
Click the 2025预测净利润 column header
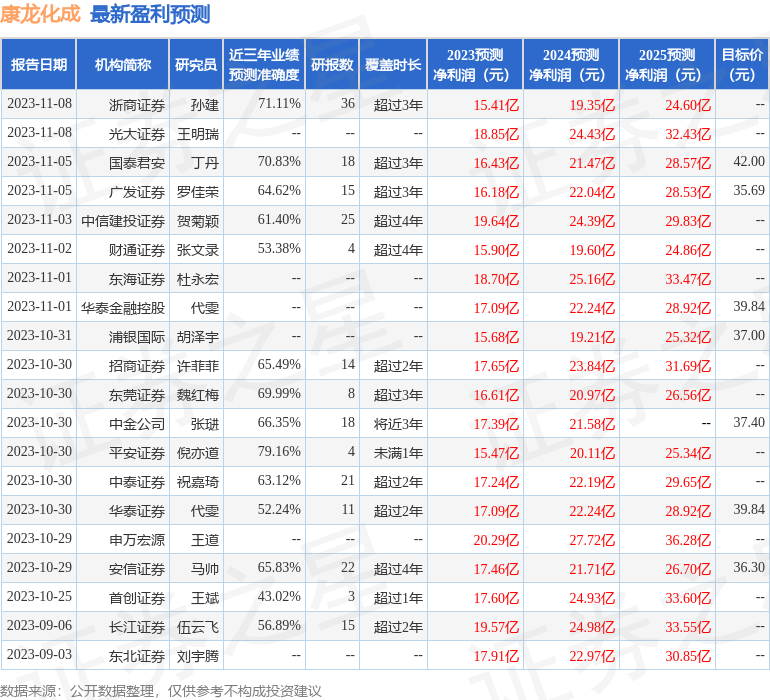tap(667, 64)
